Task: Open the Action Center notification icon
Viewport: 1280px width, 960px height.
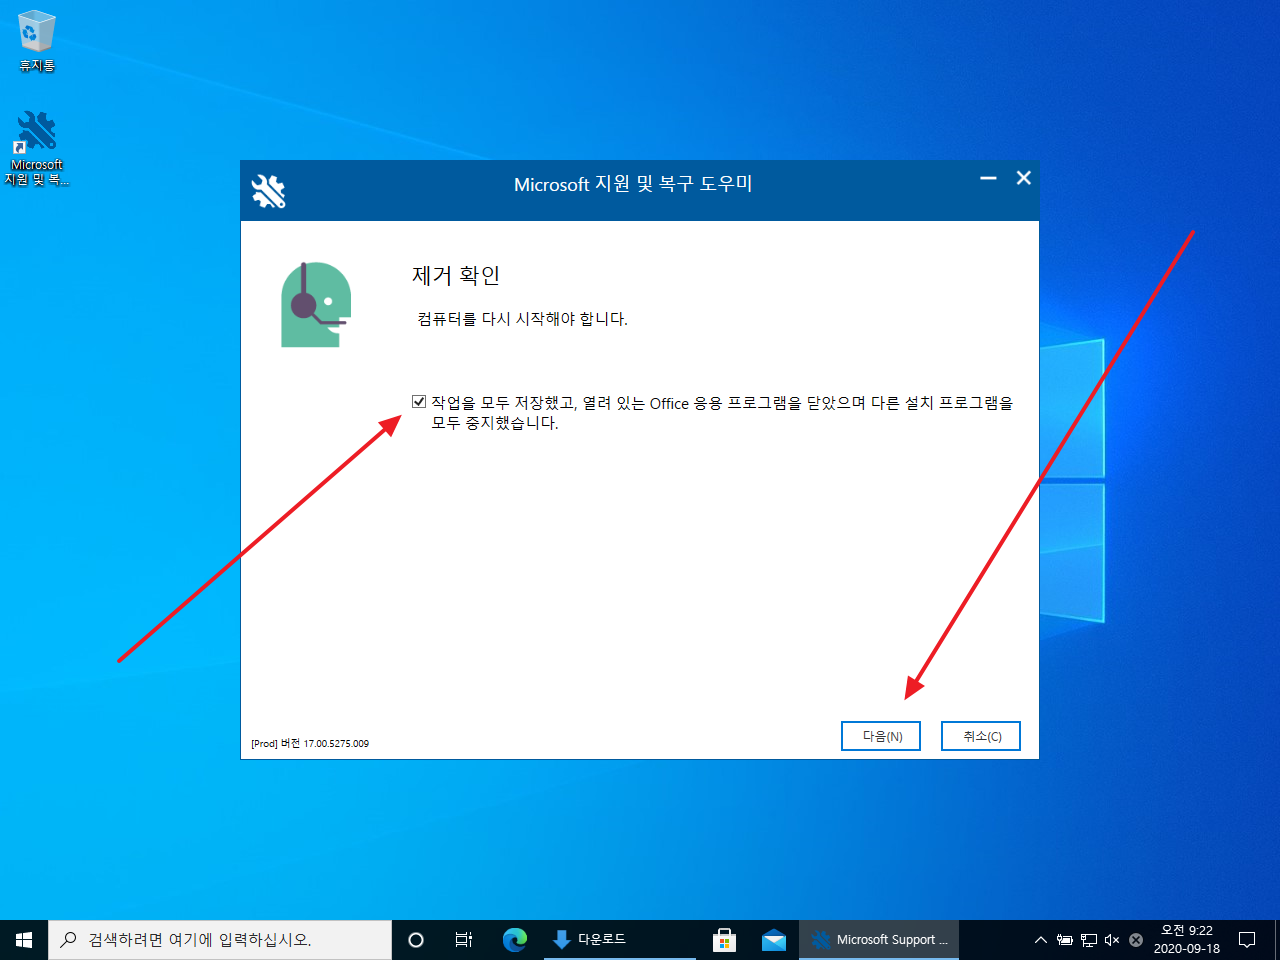Action: point(1248,939)
